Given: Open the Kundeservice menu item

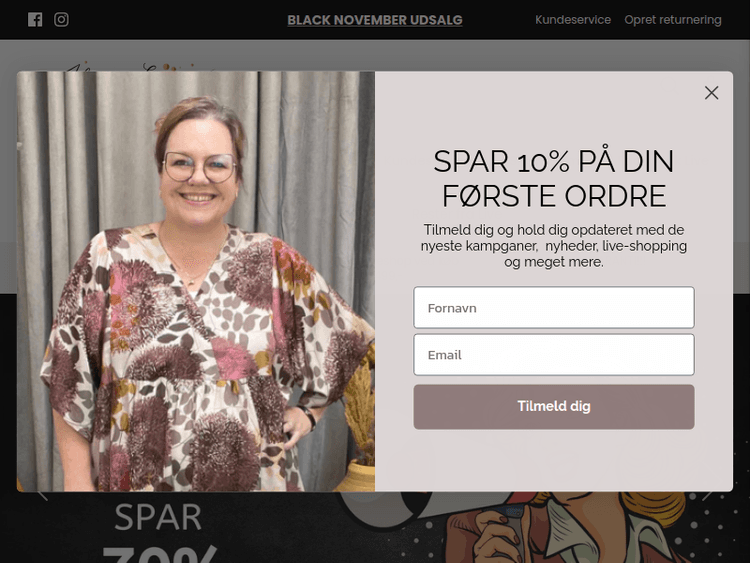Looking at the screenshot, I should (573, 20).
